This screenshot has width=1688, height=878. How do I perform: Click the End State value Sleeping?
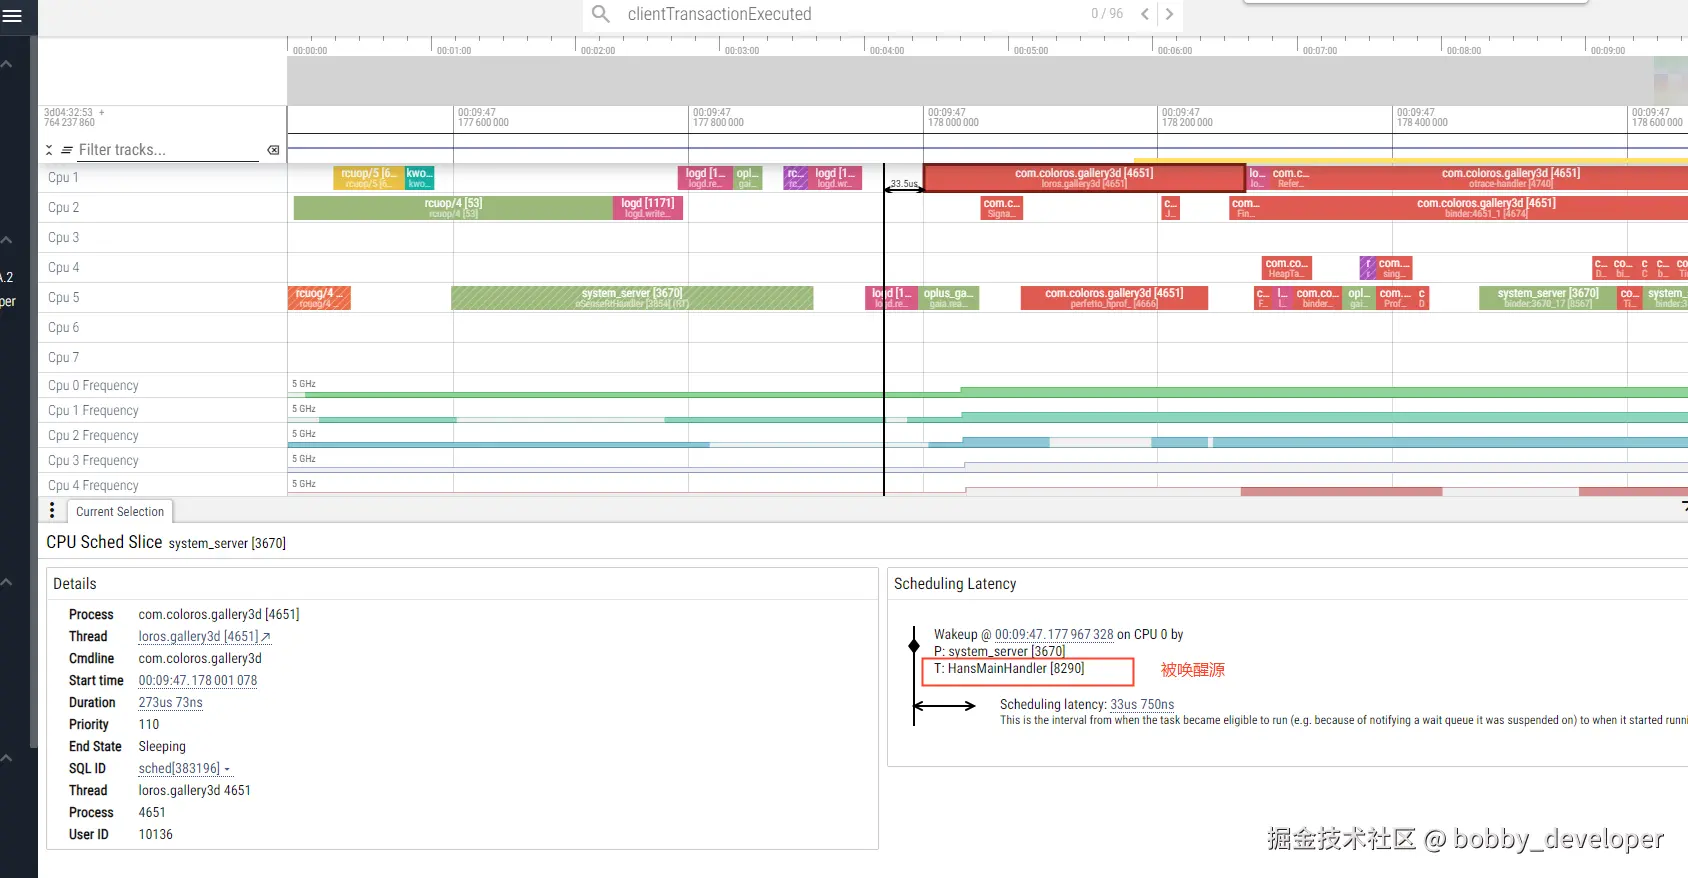coord(162,747)
